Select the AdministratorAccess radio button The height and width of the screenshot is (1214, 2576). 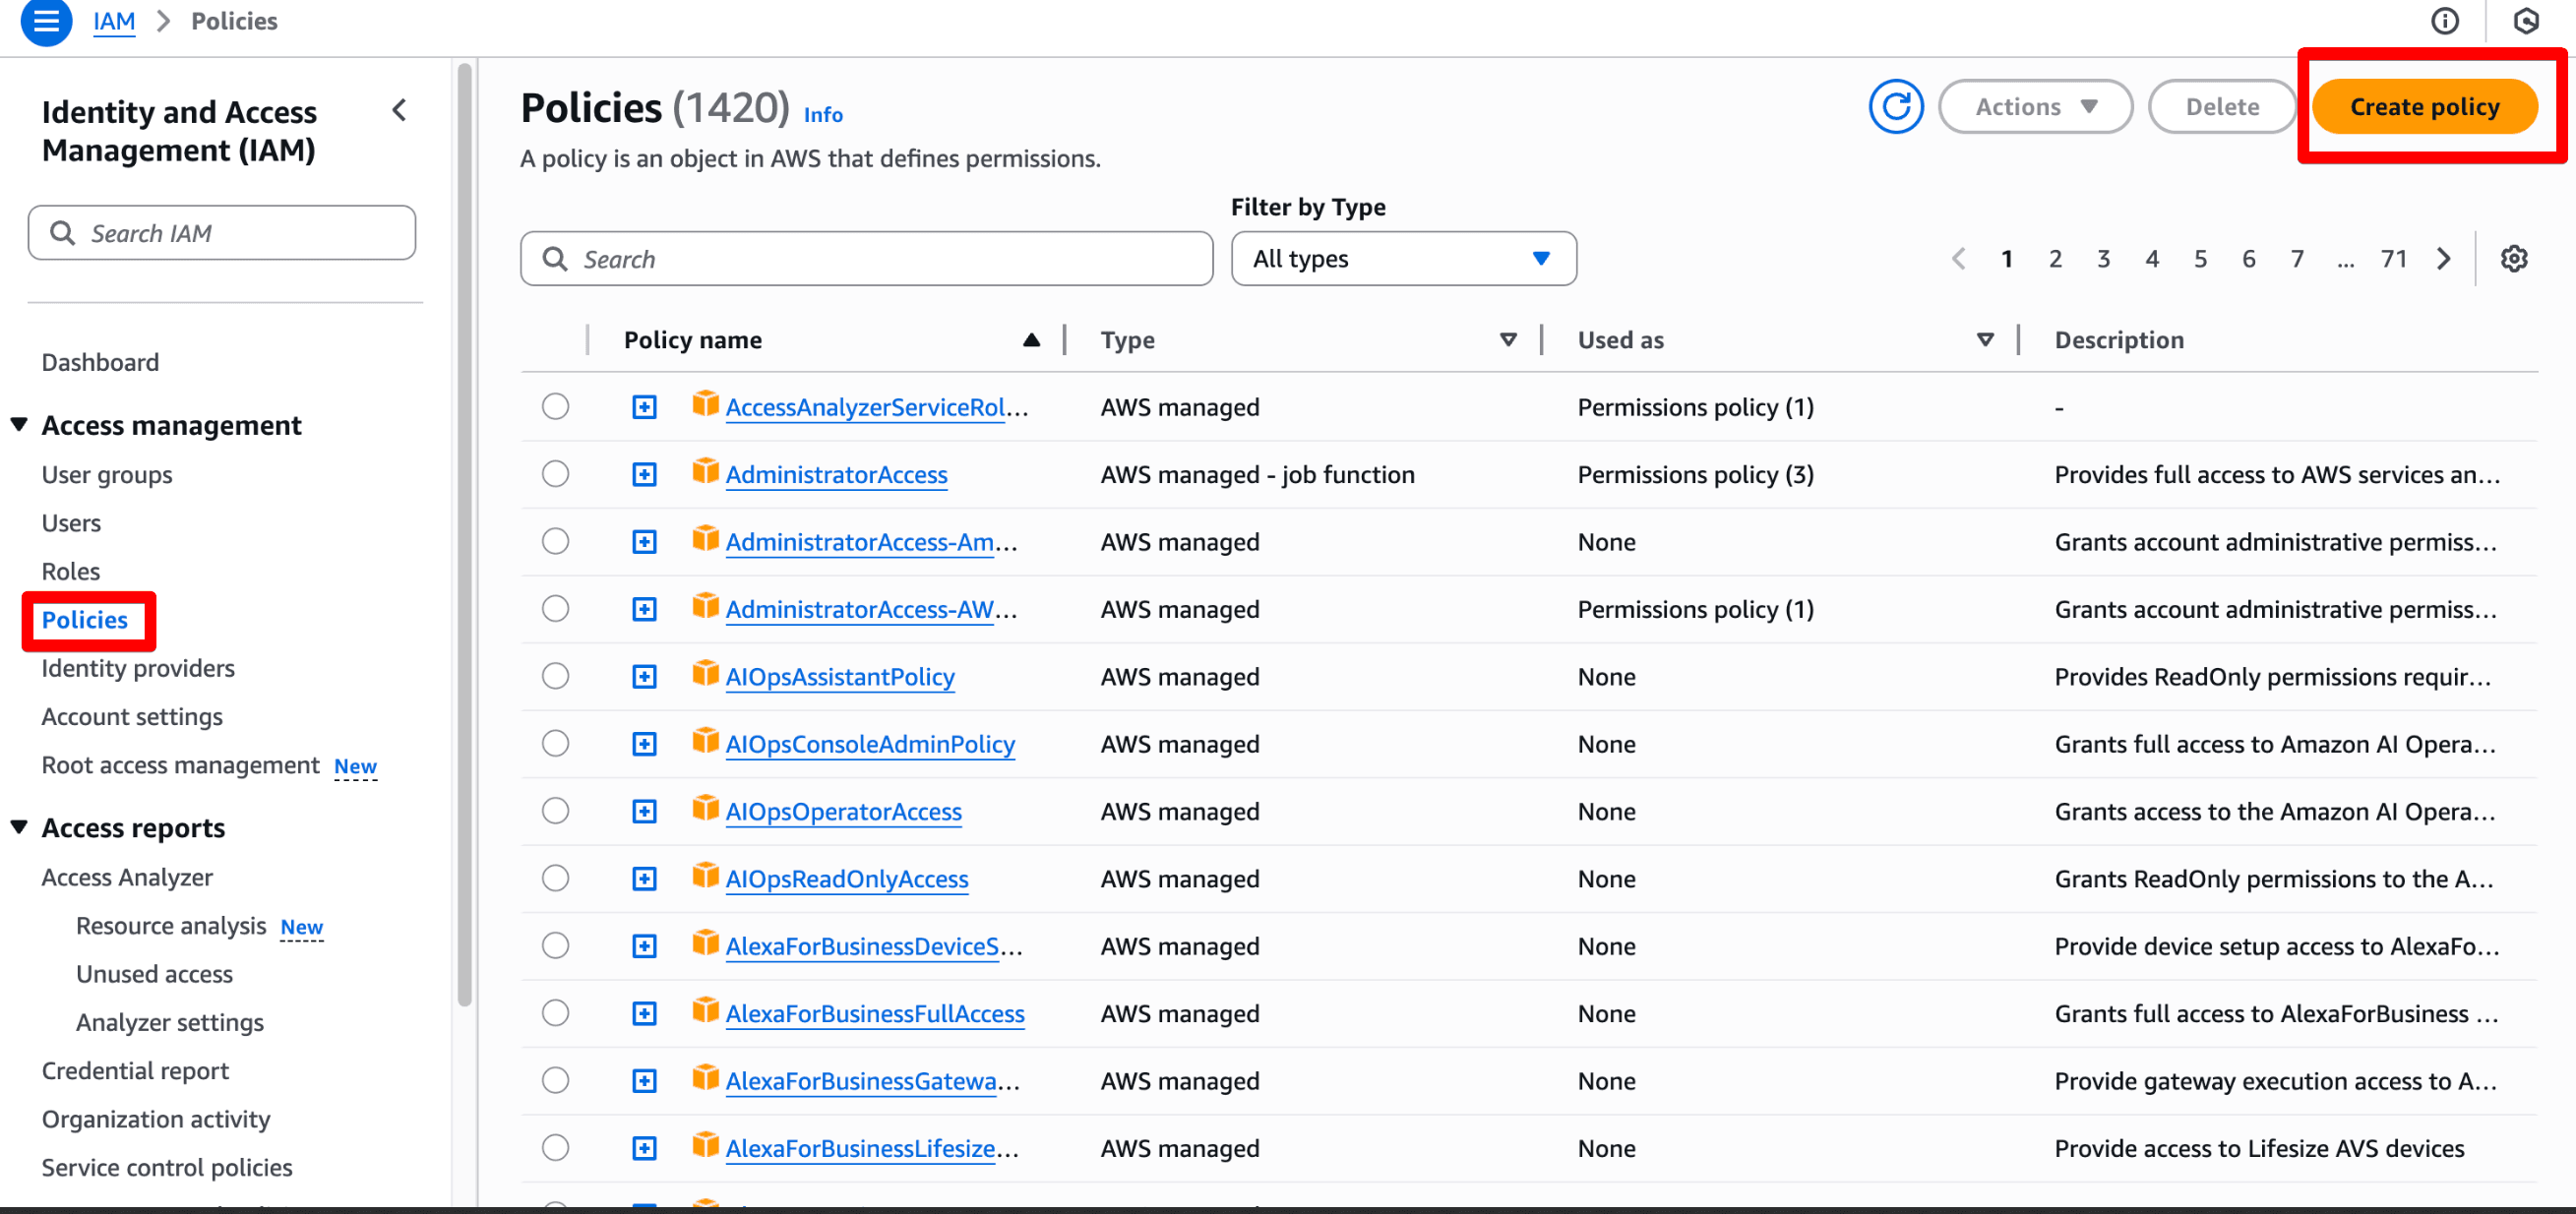555,473
